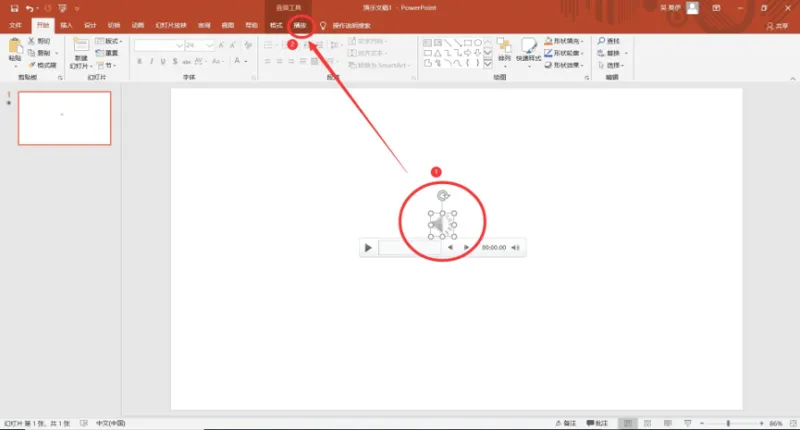Apply strikethrough text formatting
This screenshot has width=800, height=430.
186,61
